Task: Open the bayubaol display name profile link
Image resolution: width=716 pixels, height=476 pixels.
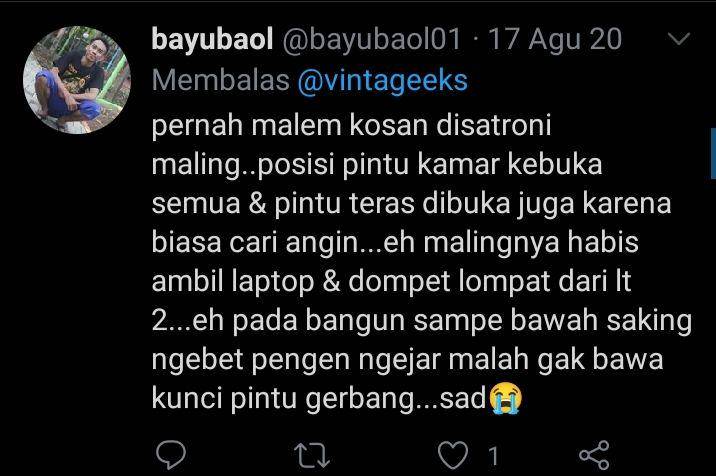Action: tap(212, 39)
